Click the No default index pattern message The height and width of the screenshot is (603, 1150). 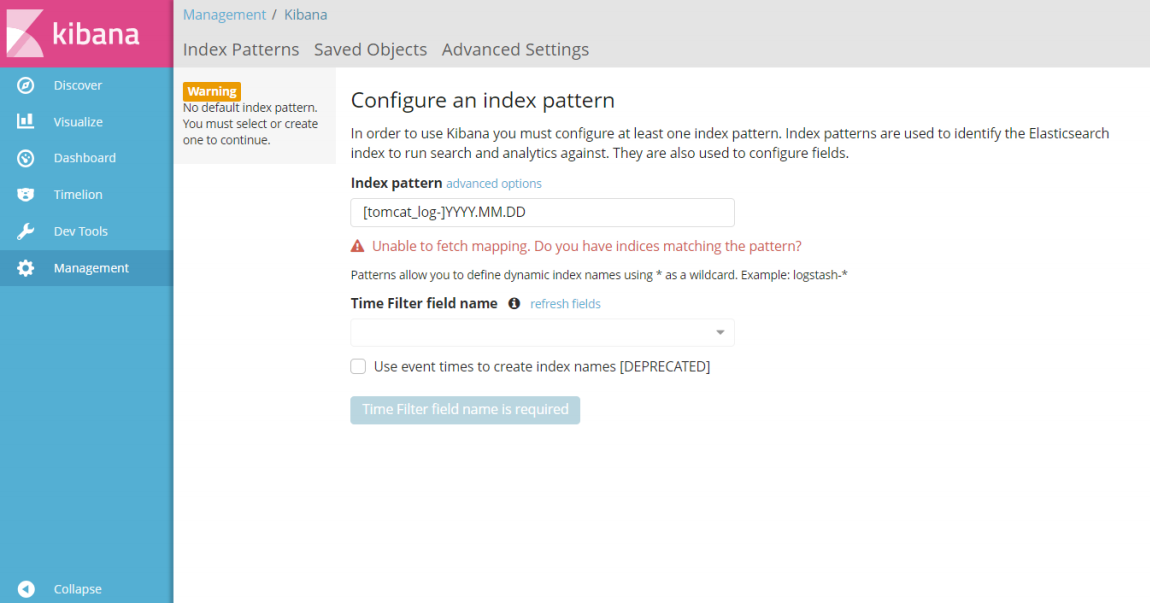[250, 123]
